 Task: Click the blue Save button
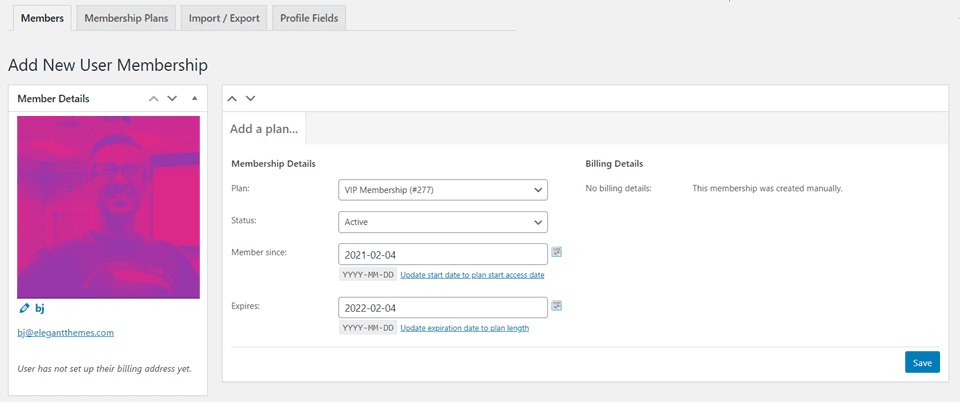922,363
